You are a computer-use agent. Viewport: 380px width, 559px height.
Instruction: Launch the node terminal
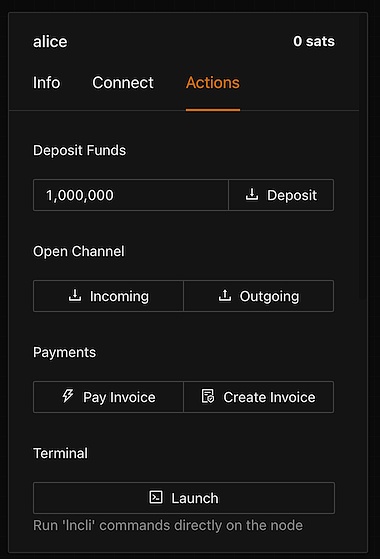[x=184, y=498]
